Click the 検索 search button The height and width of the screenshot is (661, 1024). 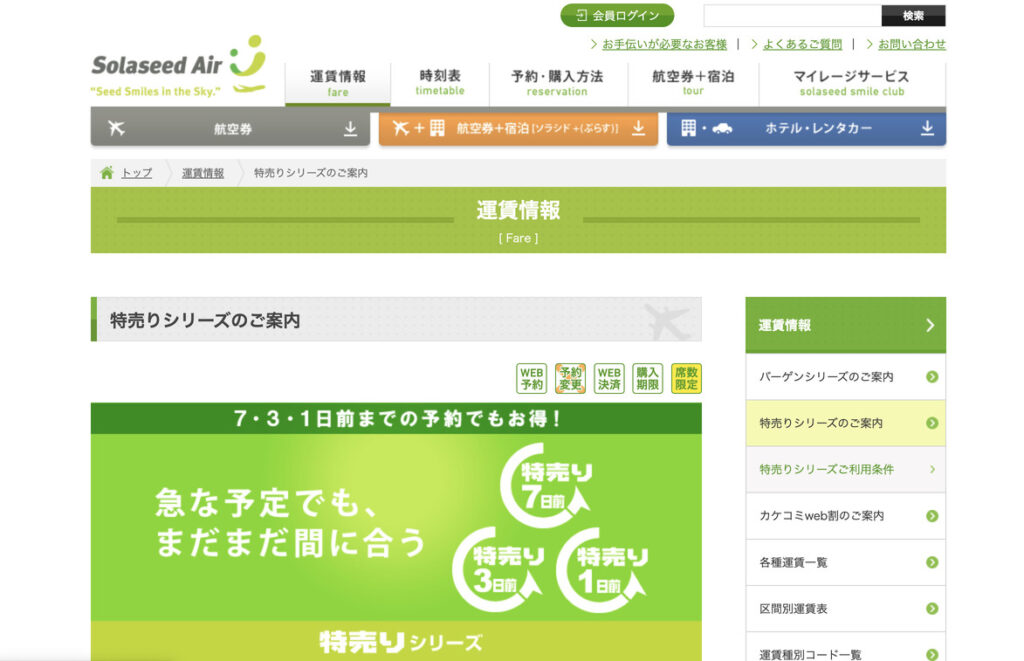tap(913, 16)
